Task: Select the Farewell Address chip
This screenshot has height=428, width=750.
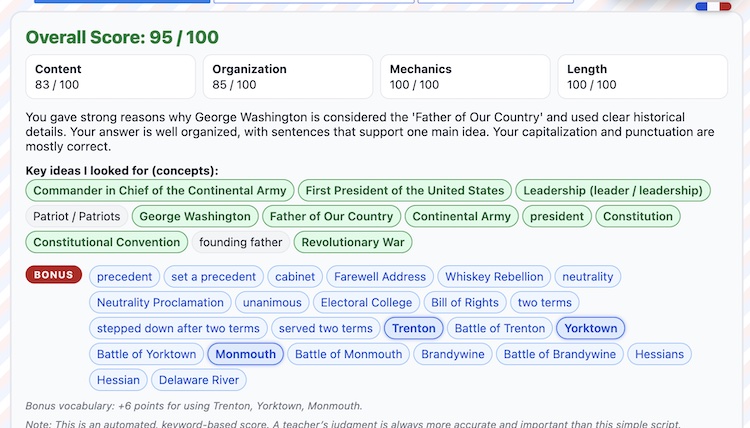Action: pos(380,276)
